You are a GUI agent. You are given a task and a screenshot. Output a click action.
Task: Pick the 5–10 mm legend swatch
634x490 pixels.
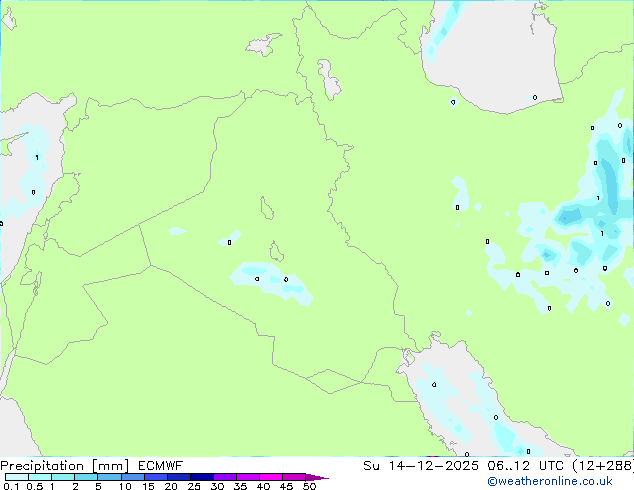(110, 477)
